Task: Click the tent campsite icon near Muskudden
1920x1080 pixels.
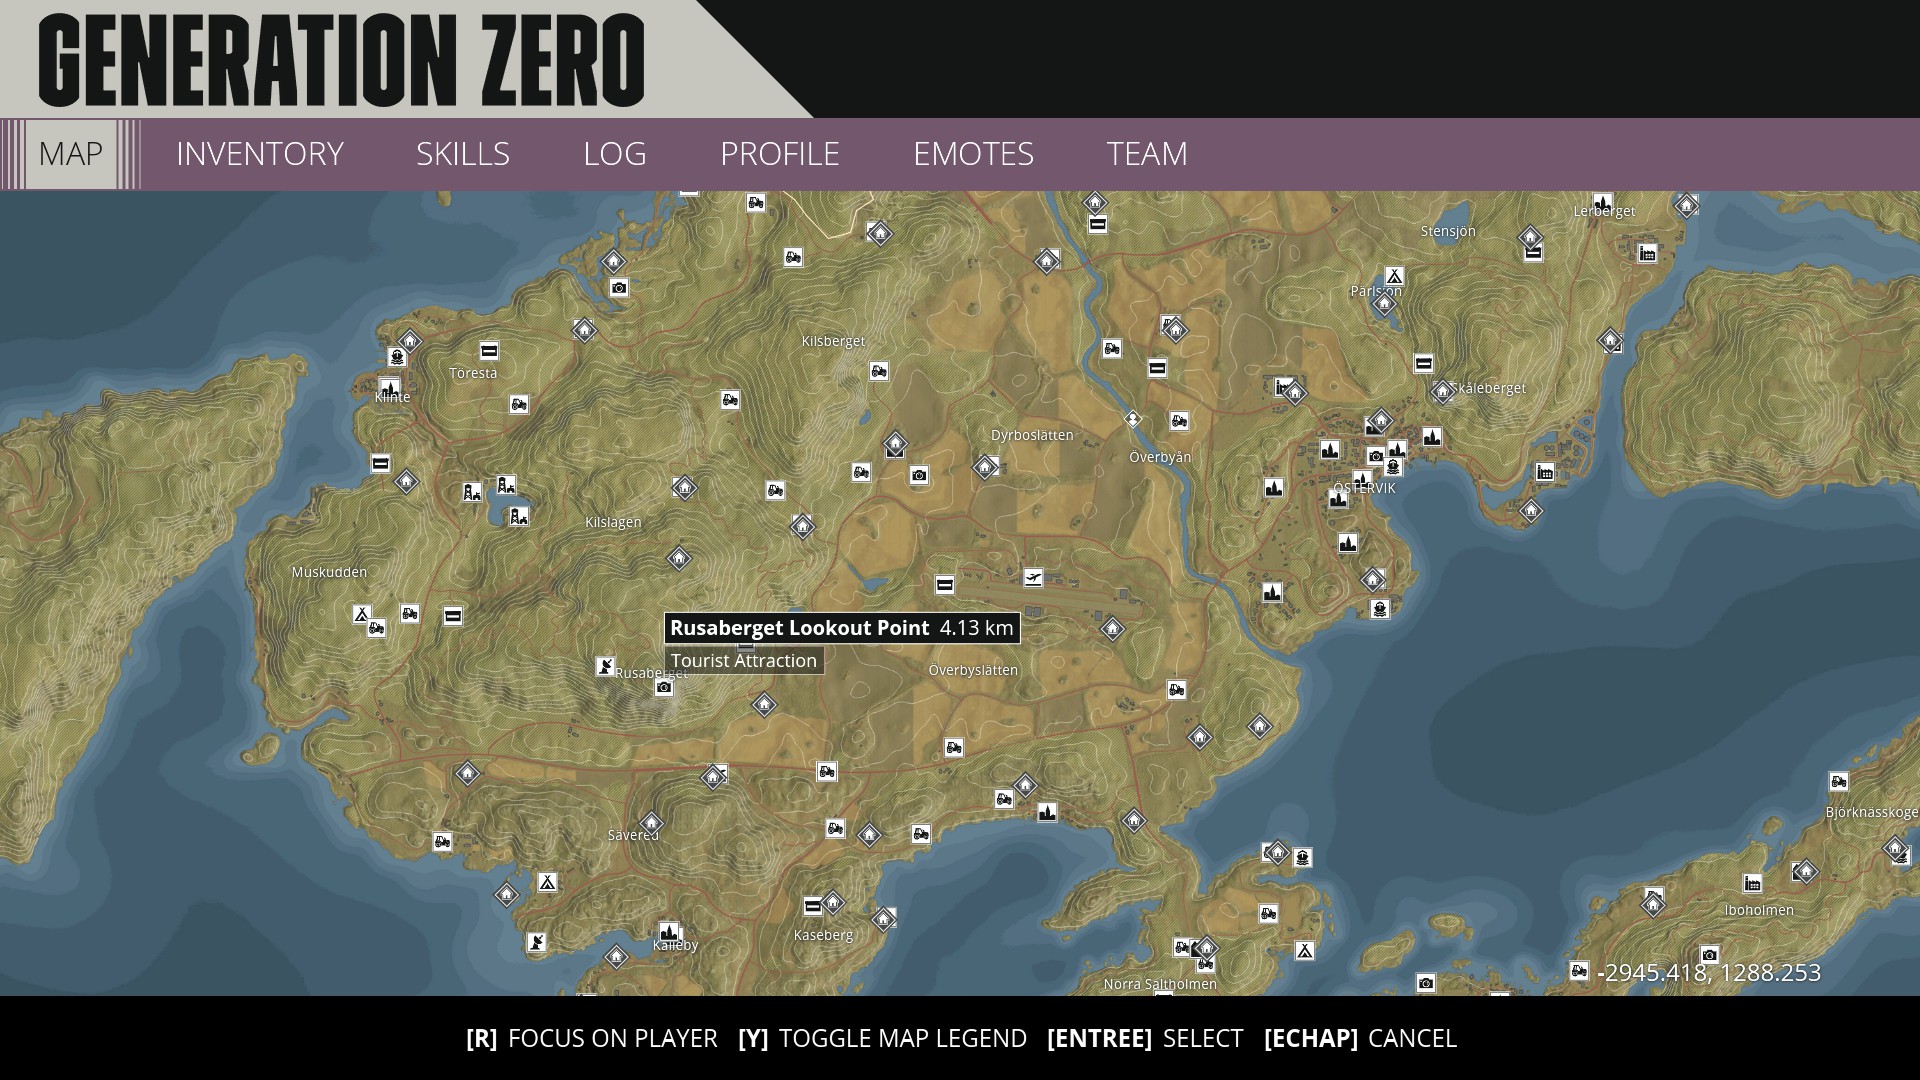Action: tap(360, 613)
